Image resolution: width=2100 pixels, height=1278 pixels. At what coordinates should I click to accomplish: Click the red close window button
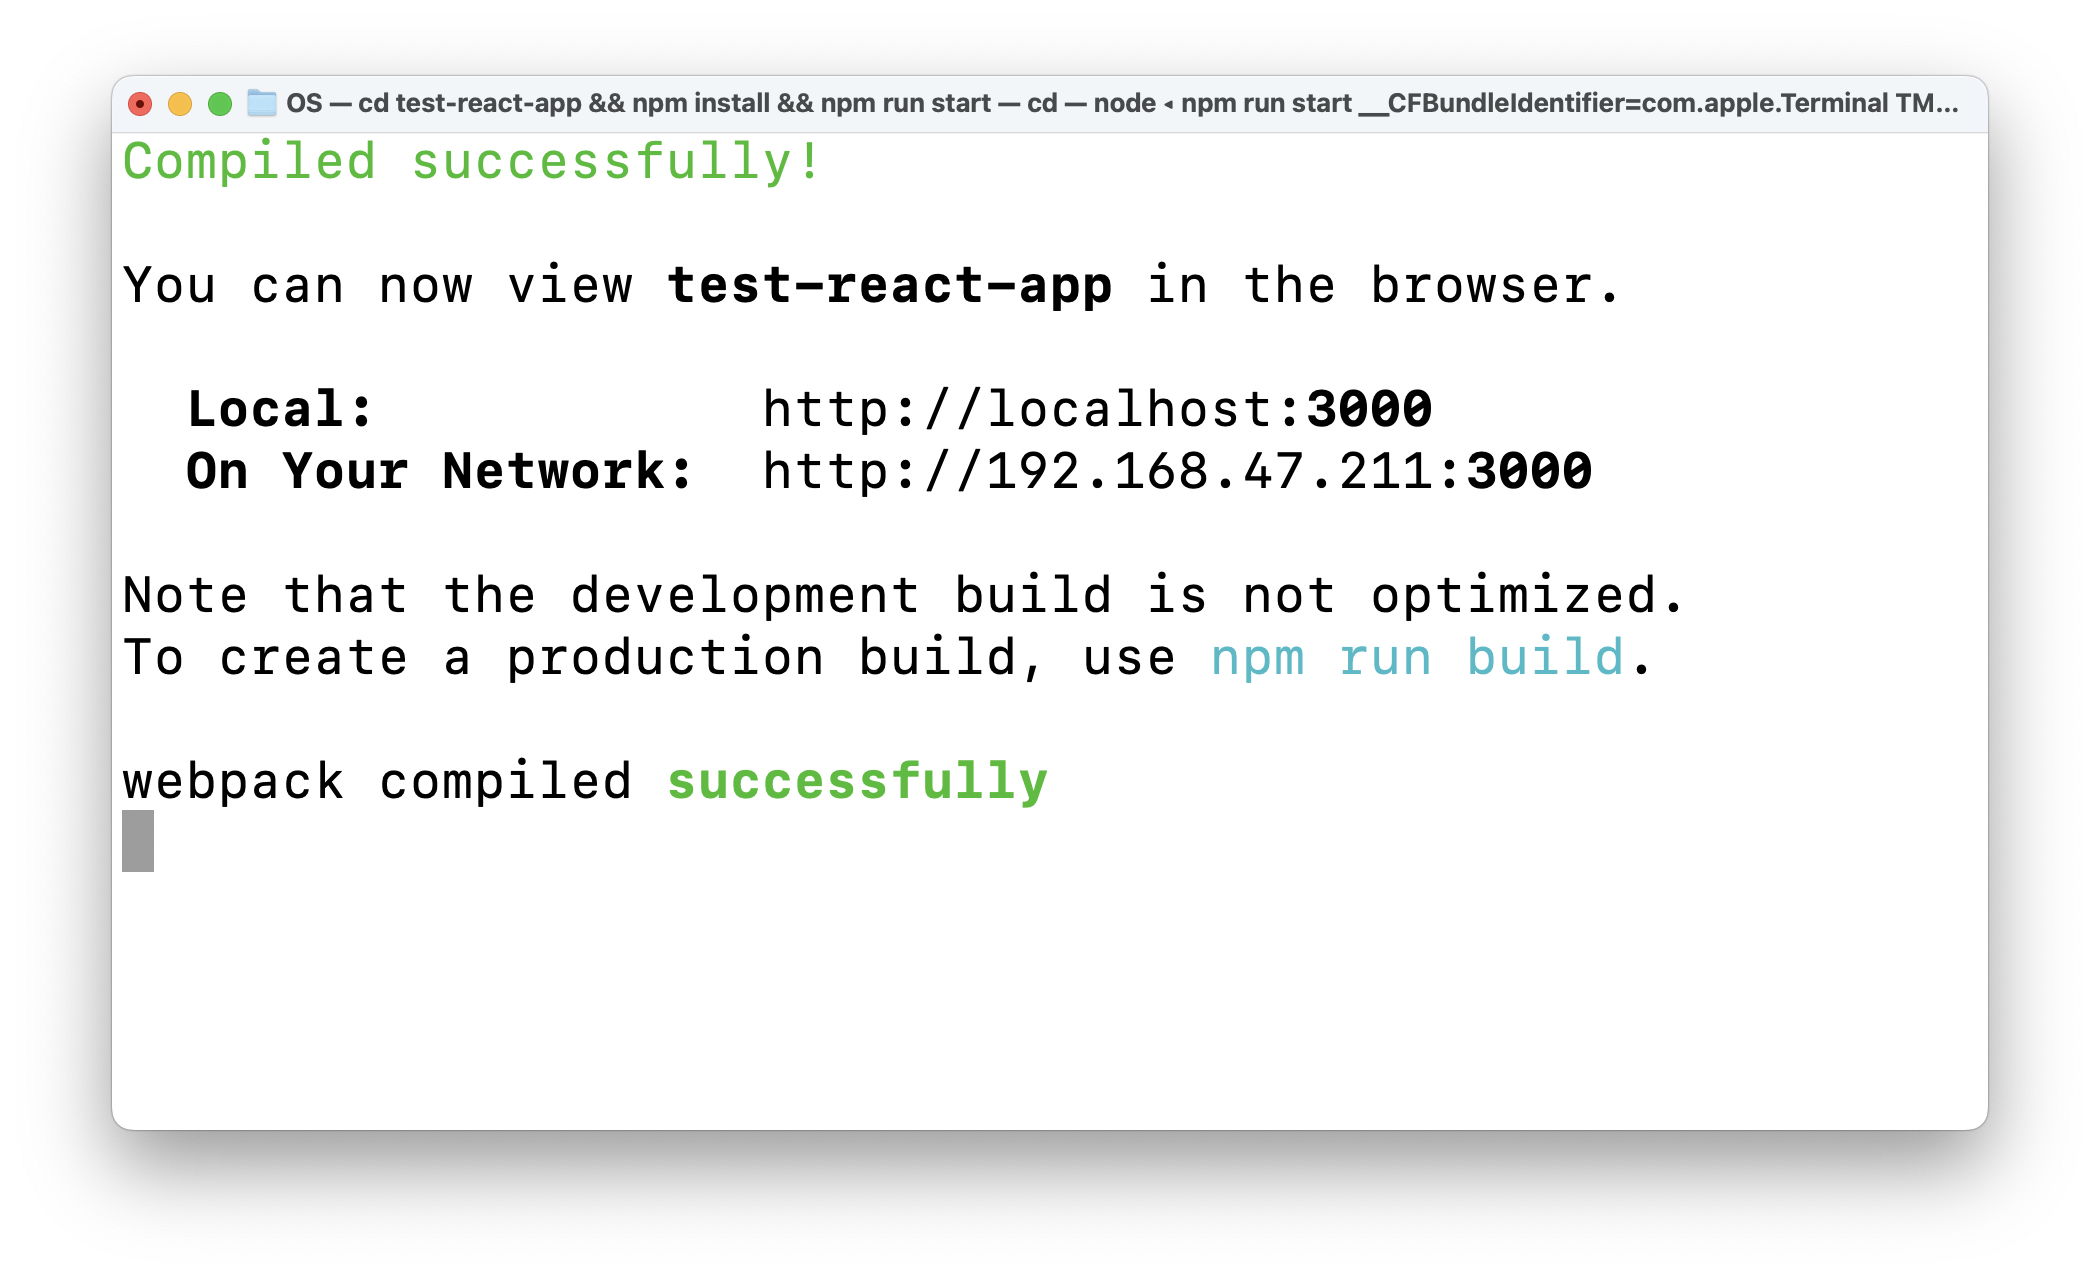pyautogui.click(x=140, y=103)
